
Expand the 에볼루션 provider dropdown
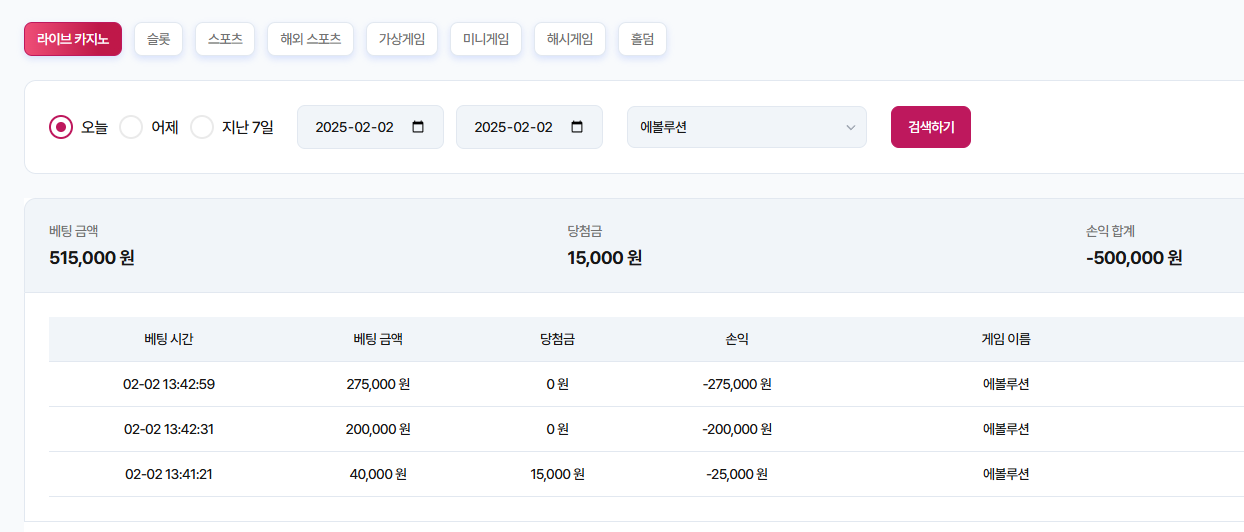click(x=747, y=127)
